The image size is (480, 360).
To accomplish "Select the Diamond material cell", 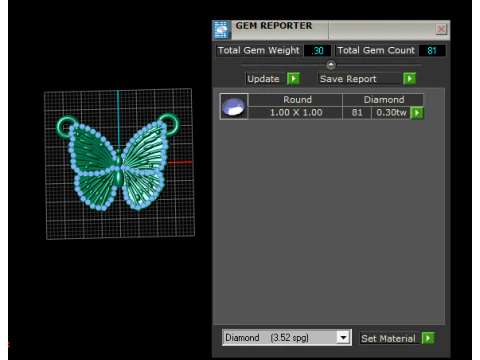I will point(383,100).
